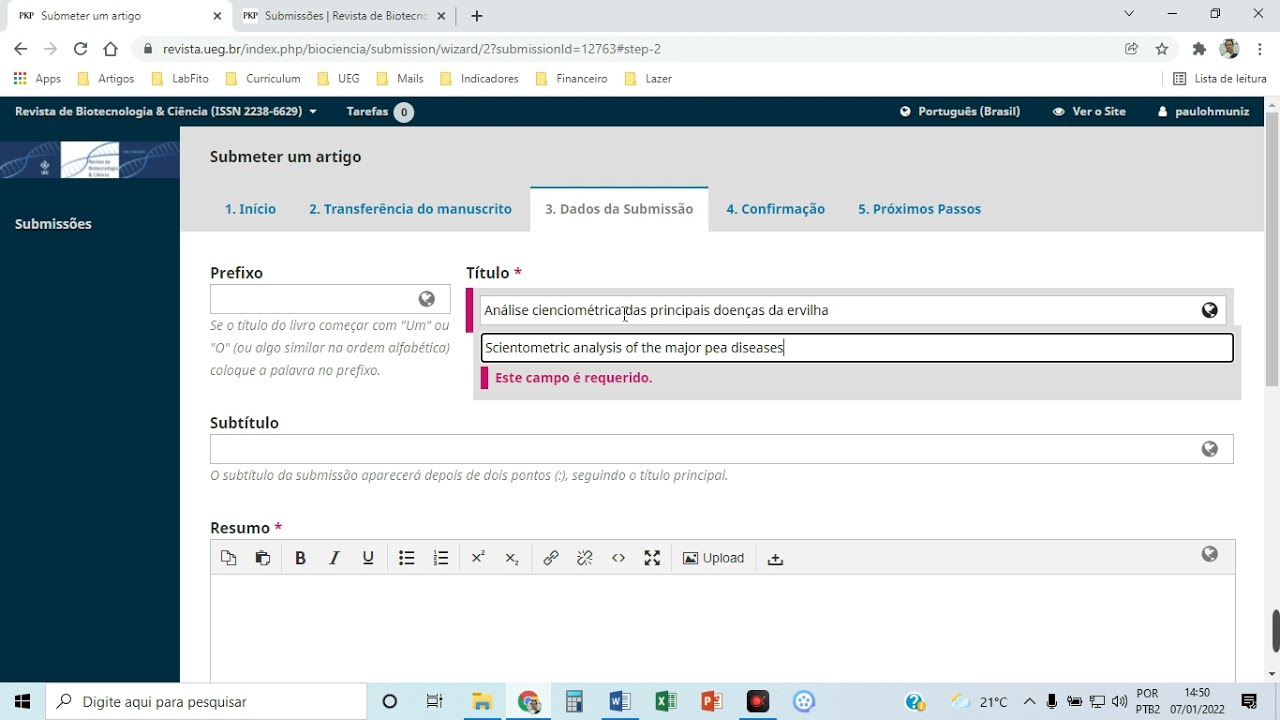Screen dimensions: 1280x720
Task: Click the download icon in editor toolbar
Action: [775, 558]
